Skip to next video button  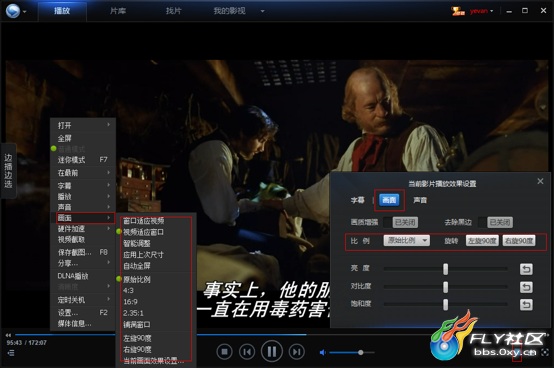(296, 352)
